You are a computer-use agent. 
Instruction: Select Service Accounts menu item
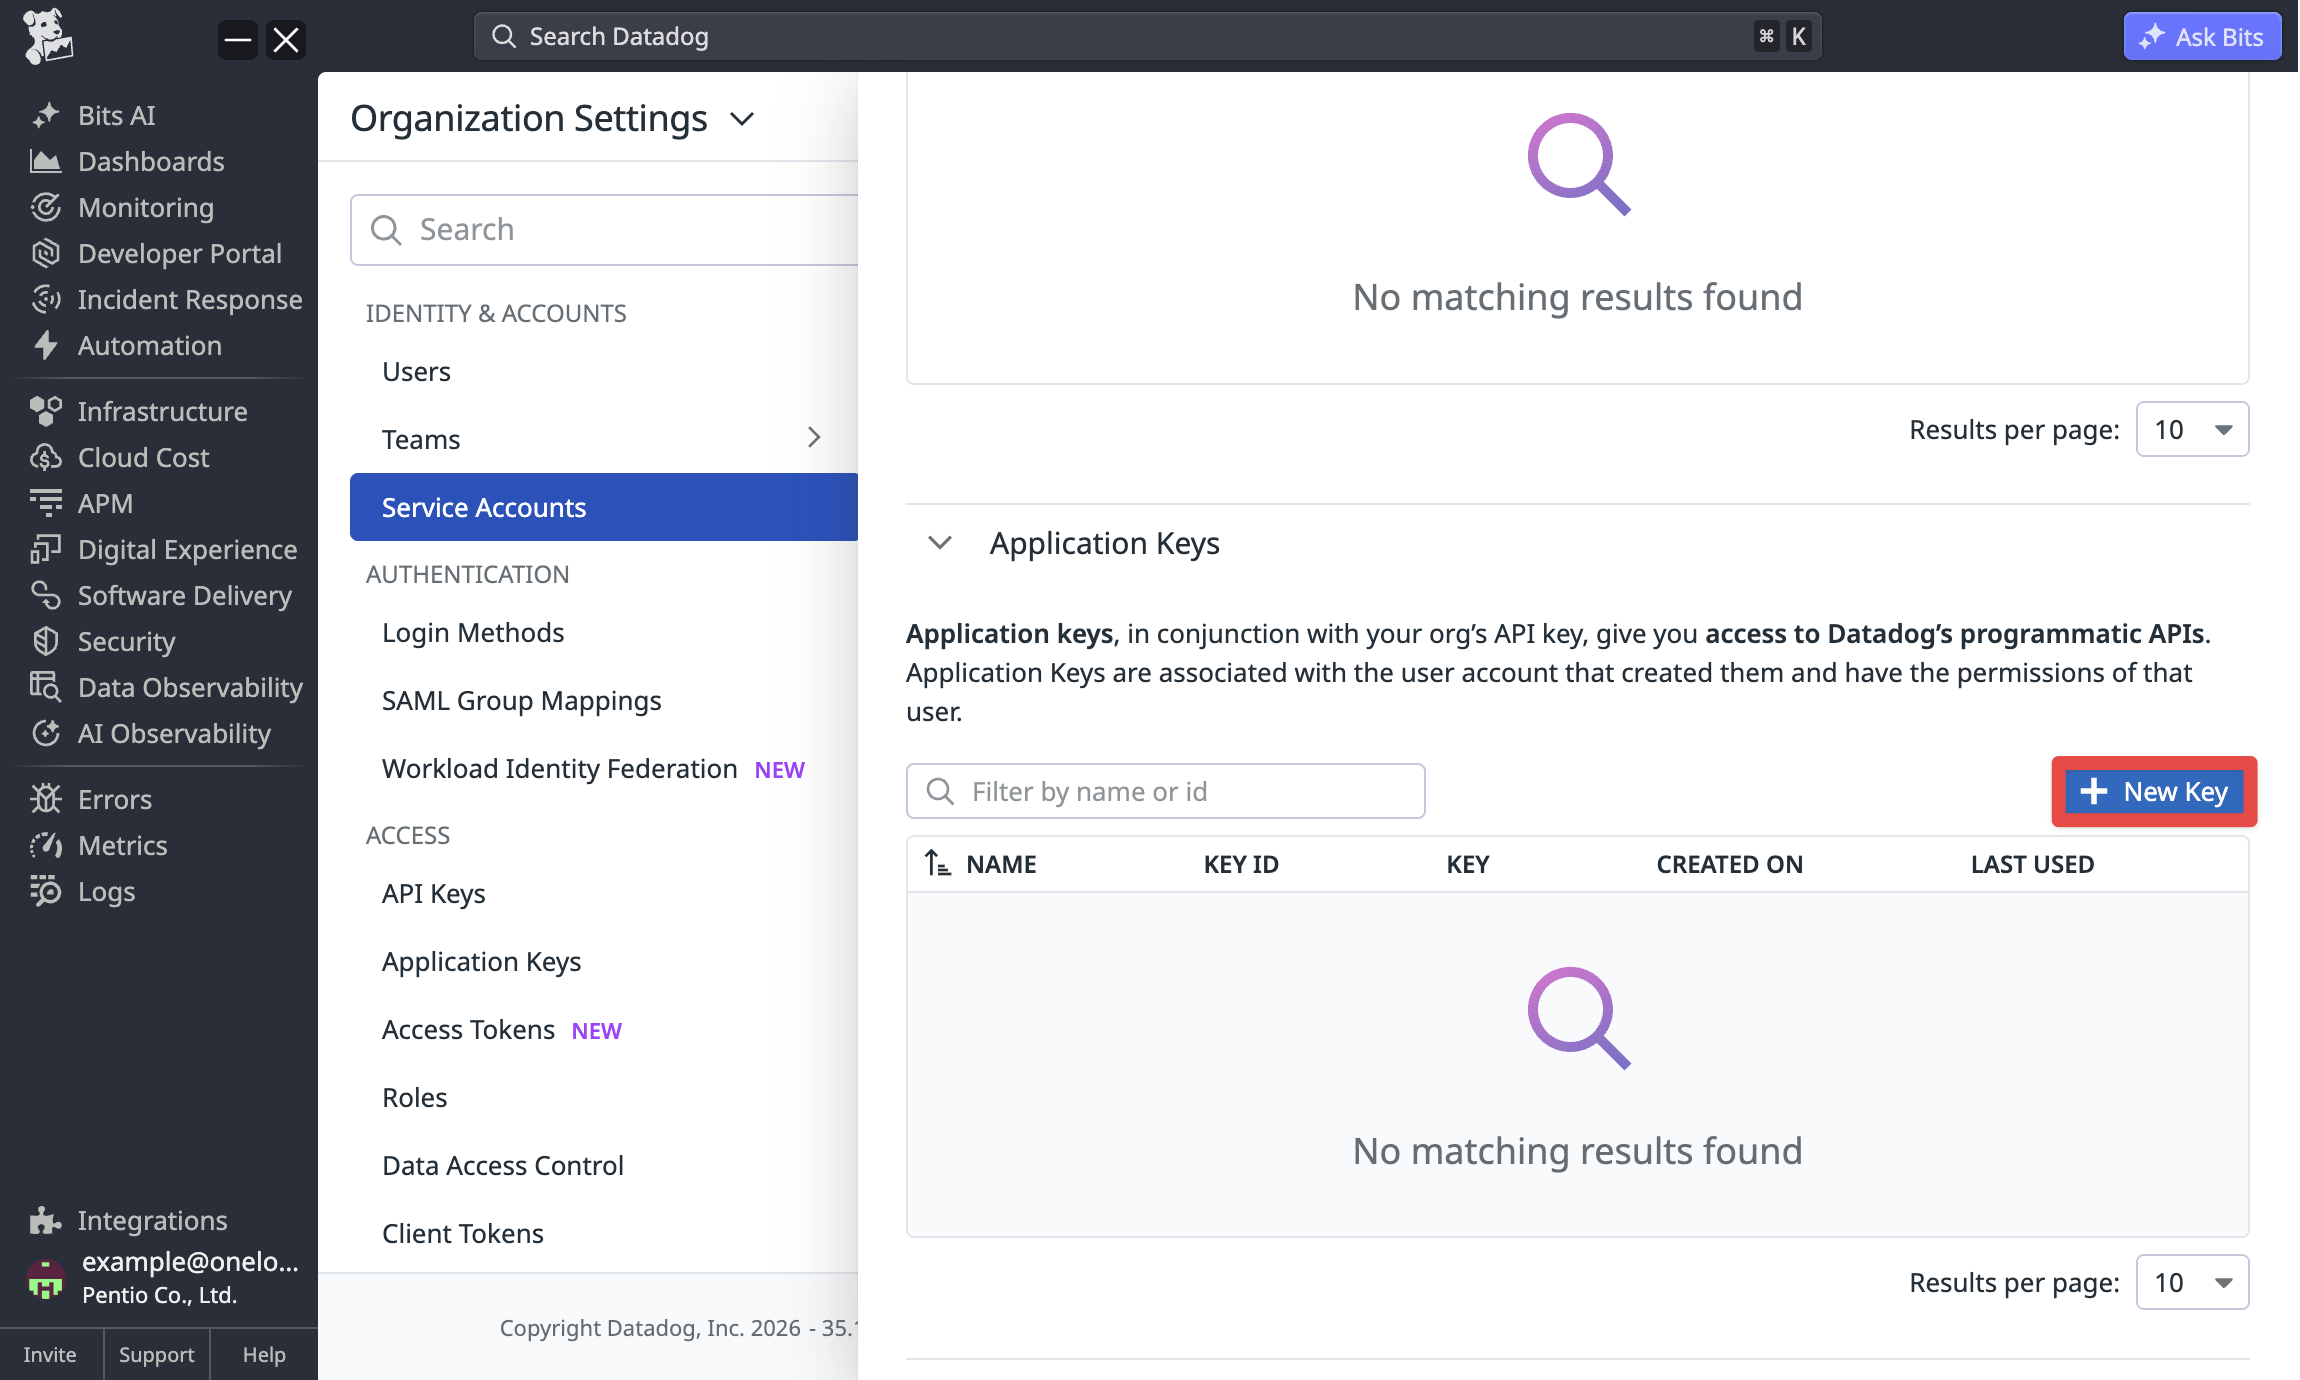[604, 507]
